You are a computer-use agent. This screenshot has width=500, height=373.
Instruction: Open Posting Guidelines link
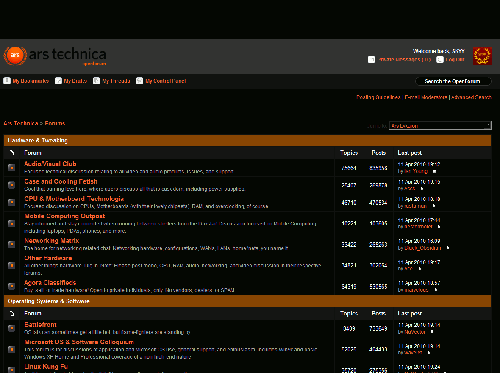[378, 97]
